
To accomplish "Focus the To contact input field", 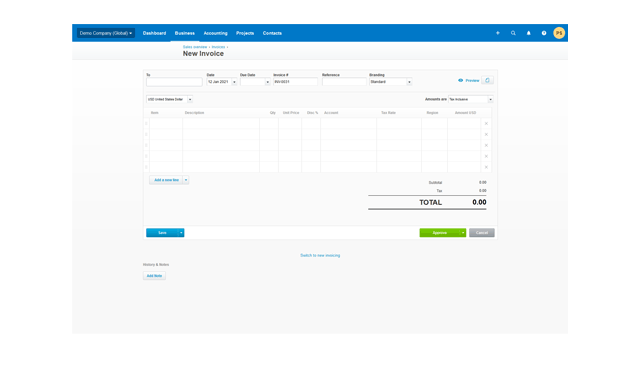I will click(174, 82).
